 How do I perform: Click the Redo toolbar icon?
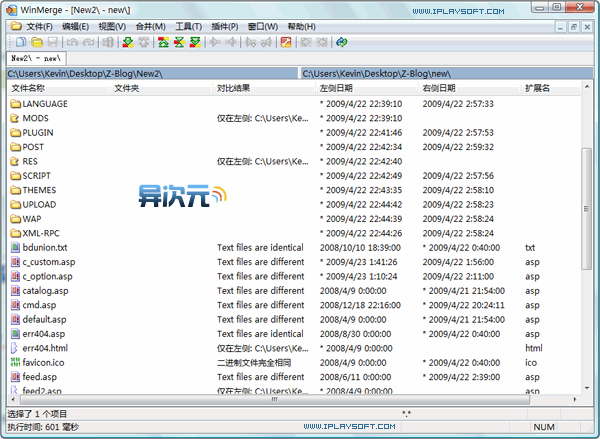[x=89, y=42]
